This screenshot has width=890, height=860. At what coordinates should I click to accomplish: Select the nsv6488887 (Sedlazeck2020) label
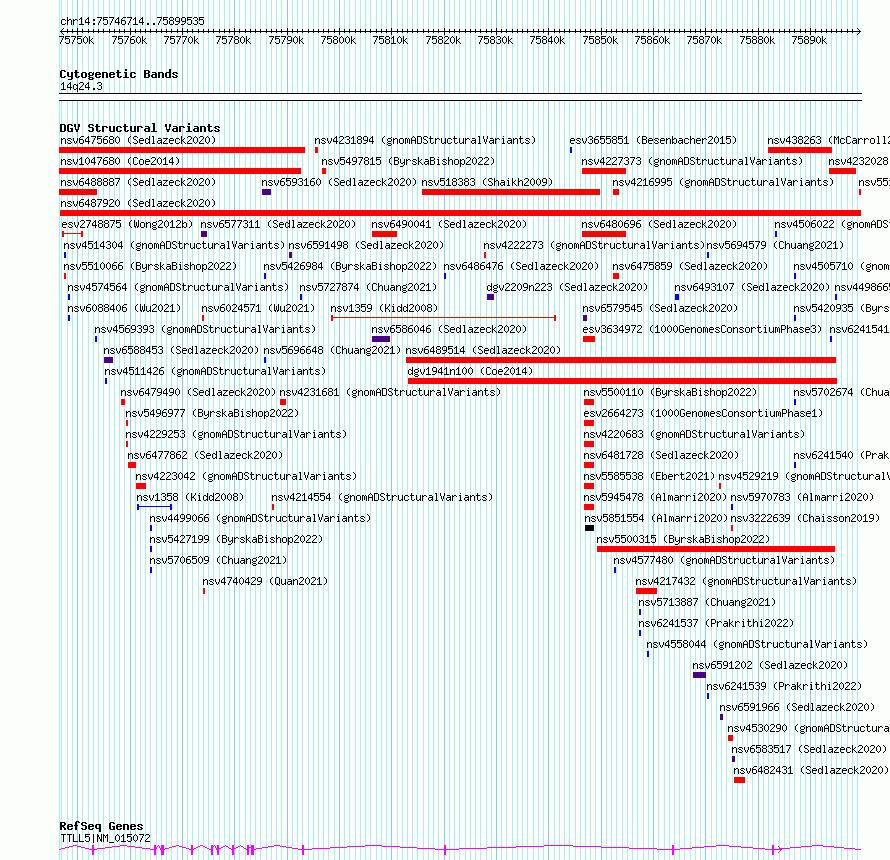pyautogui.click(x=138, y=182)
